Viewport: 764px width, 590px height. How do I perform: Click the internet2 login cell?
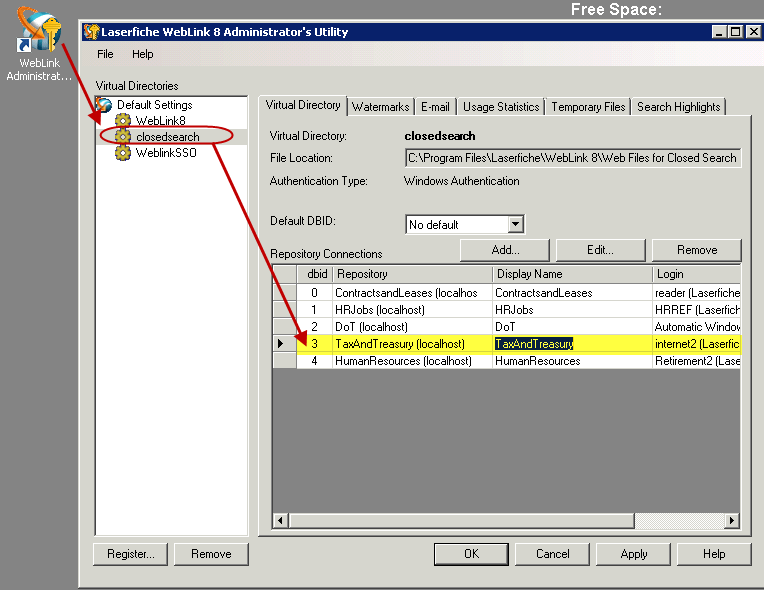[697, 344]
